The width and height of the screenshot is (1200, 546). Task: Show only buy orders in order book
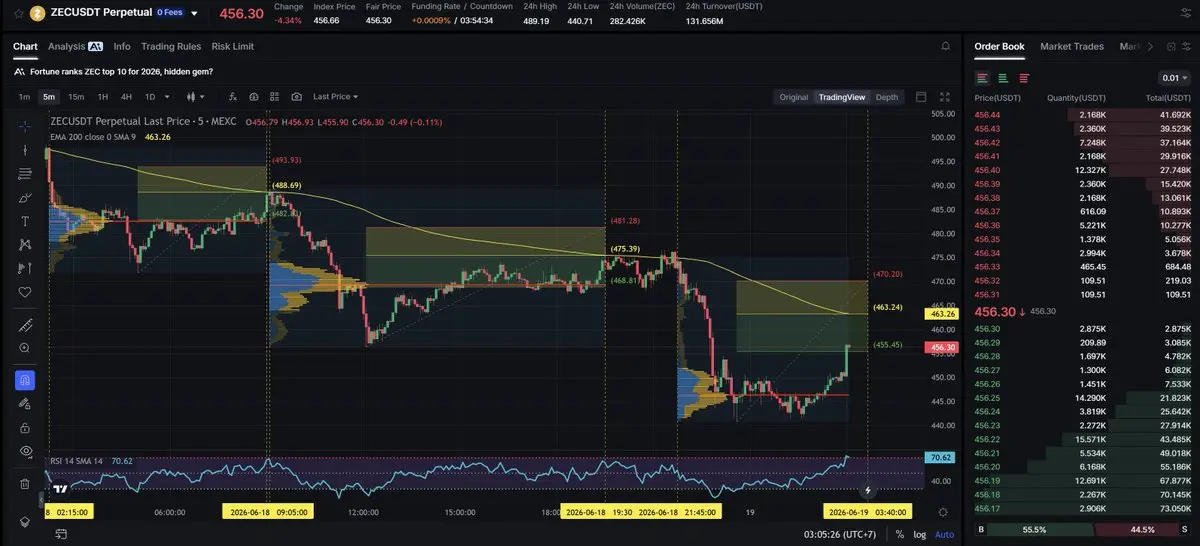pyautogui.click(x=1003, y=78)
